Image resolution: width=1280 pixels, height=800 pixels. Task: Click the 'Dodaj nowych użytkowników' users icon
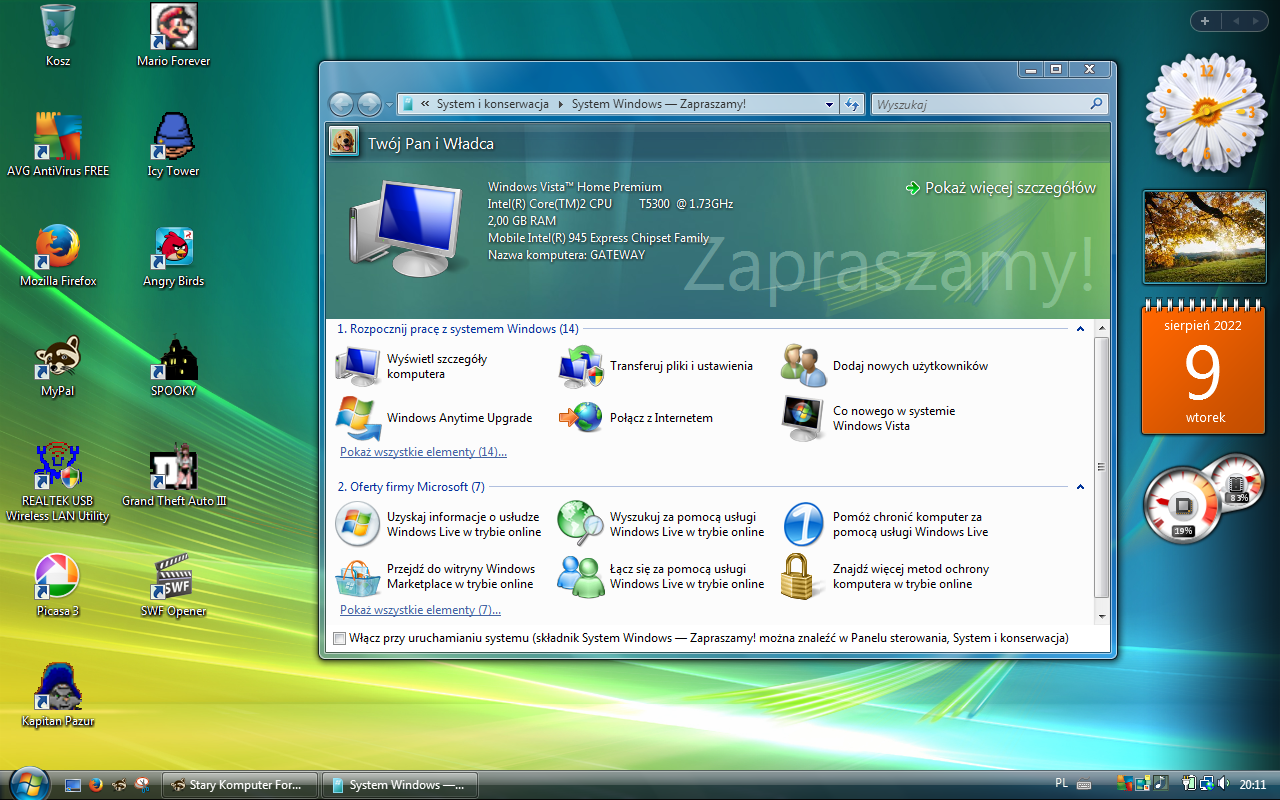(803, 366)
